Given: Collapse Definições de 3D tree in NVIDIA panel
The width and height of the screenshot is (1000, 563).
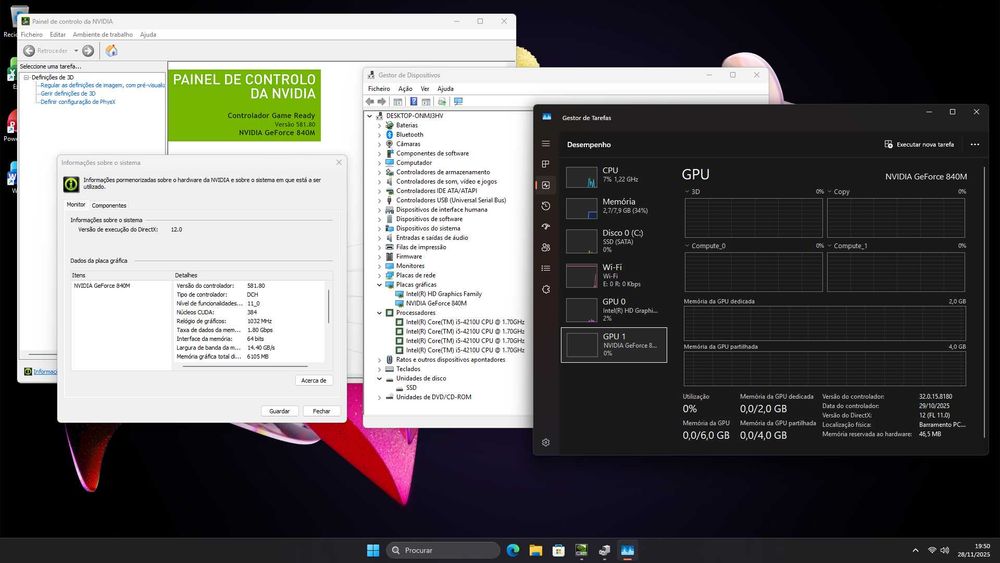Looking at the screenshot, I should [x=26, y=77].
